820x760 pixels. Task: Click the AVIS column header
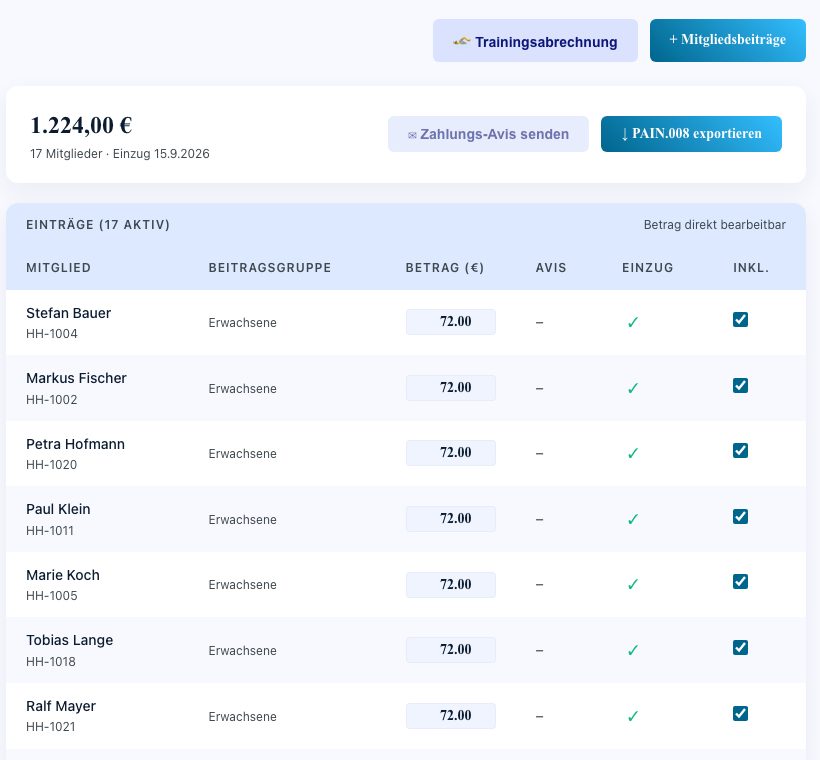(x=551, y=268)
